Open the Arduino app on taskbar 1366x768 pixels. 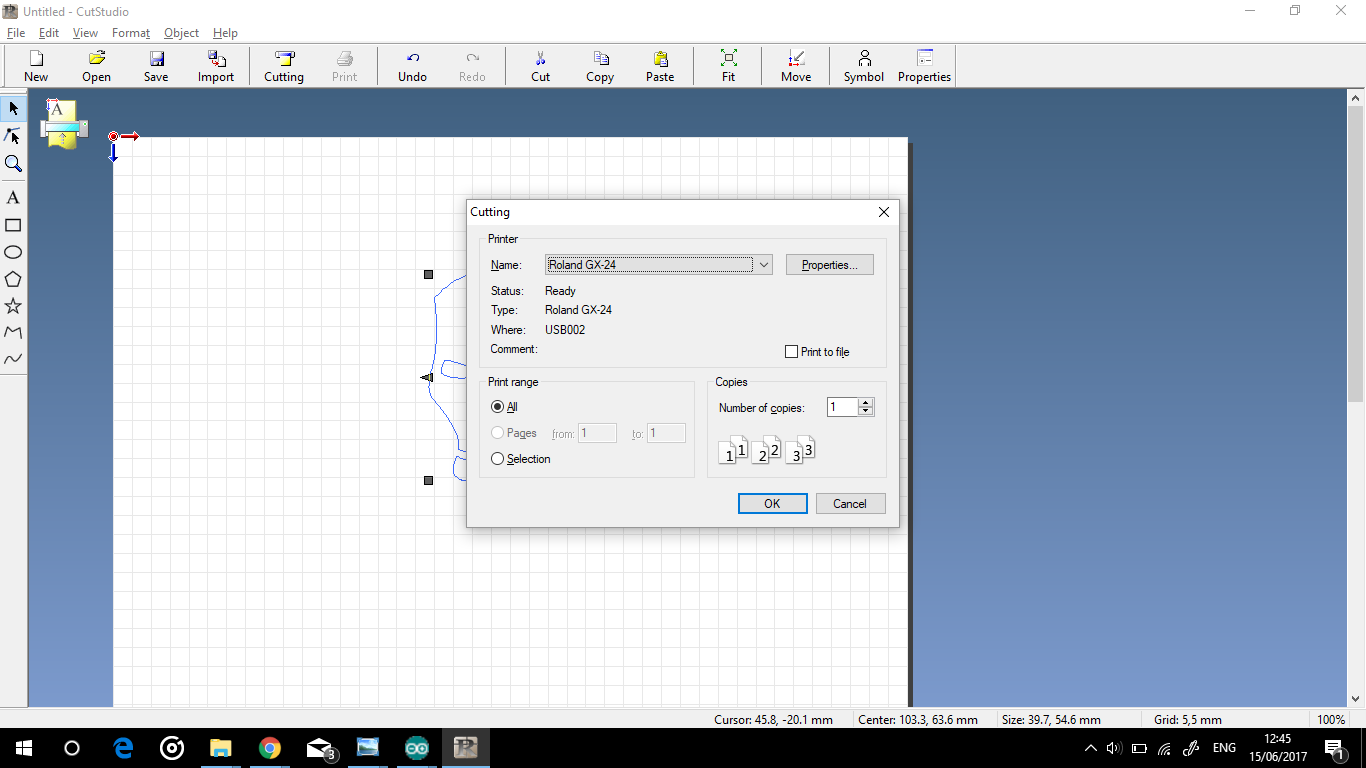pyautogui.click(x=416, y=748)
